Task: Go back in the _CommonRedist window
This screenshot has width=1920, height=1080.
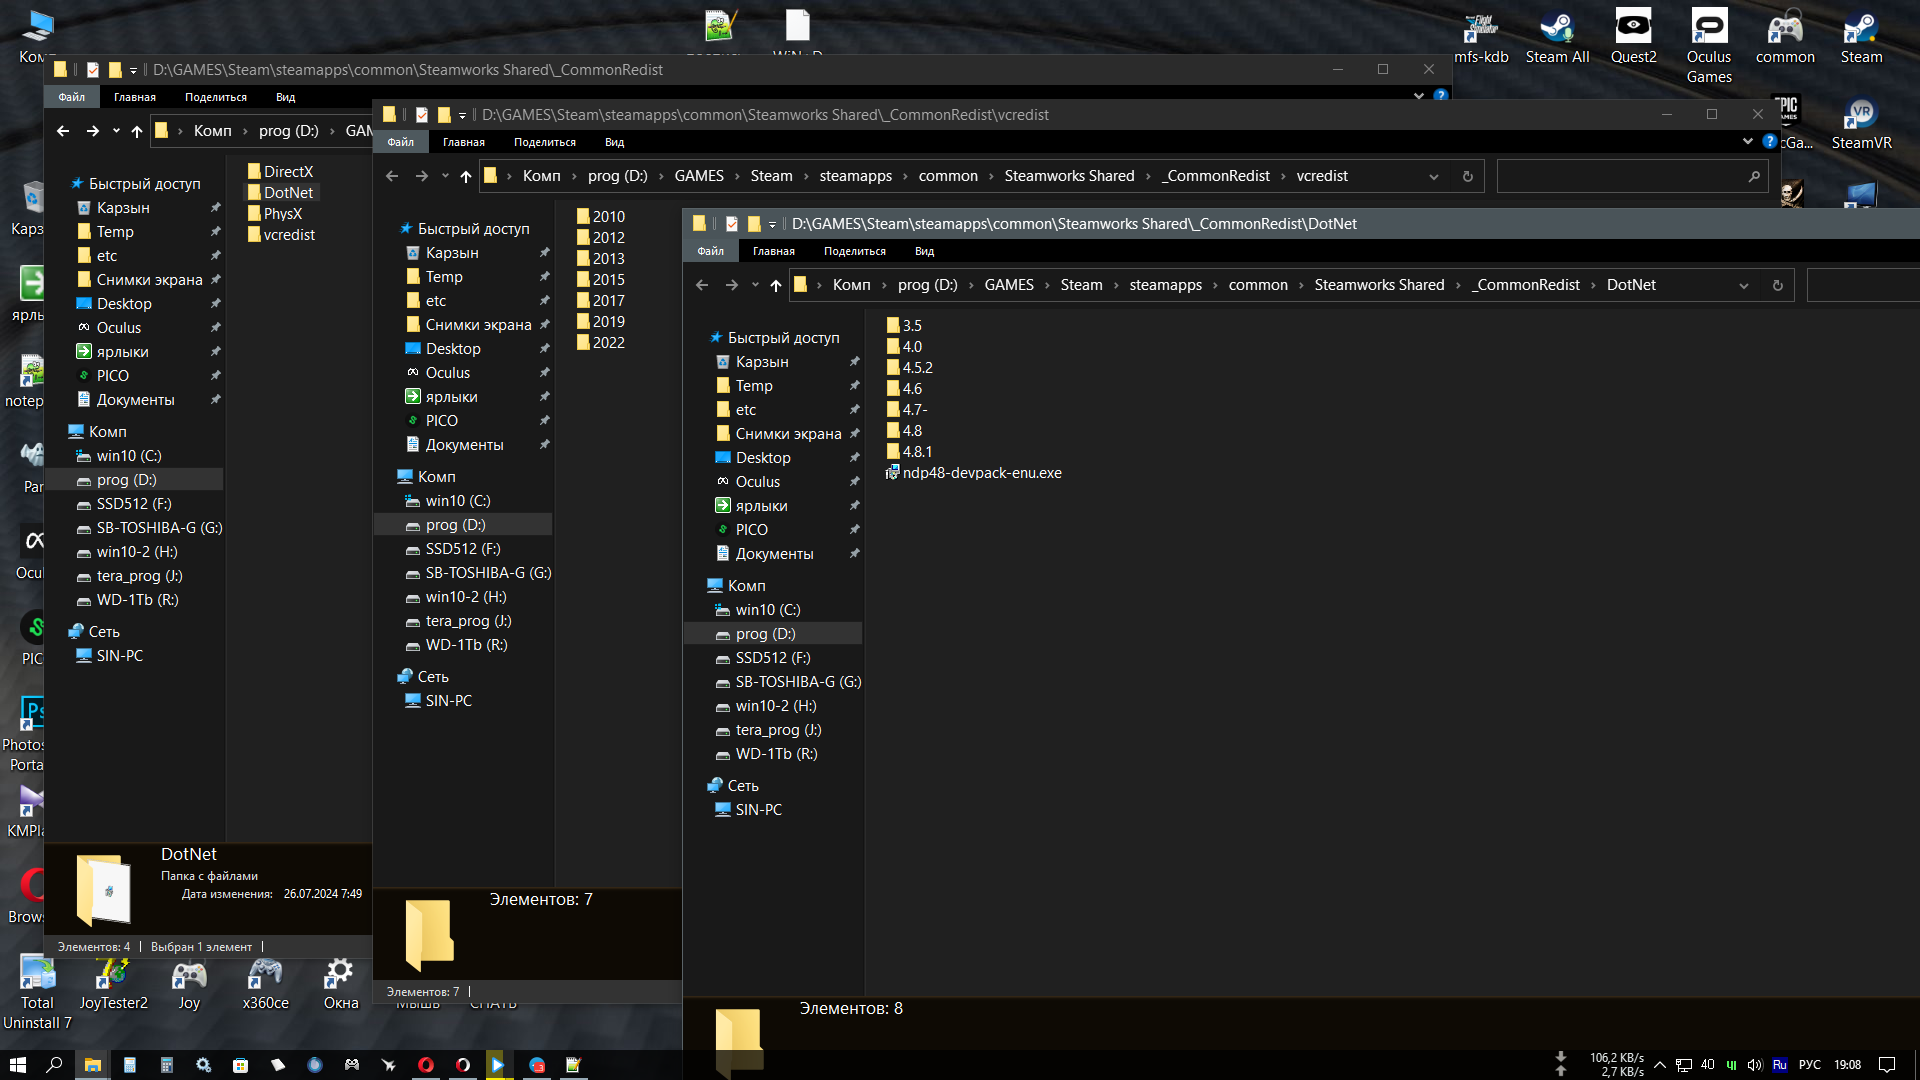Action: pyautogui.click(x=63, y=131)
